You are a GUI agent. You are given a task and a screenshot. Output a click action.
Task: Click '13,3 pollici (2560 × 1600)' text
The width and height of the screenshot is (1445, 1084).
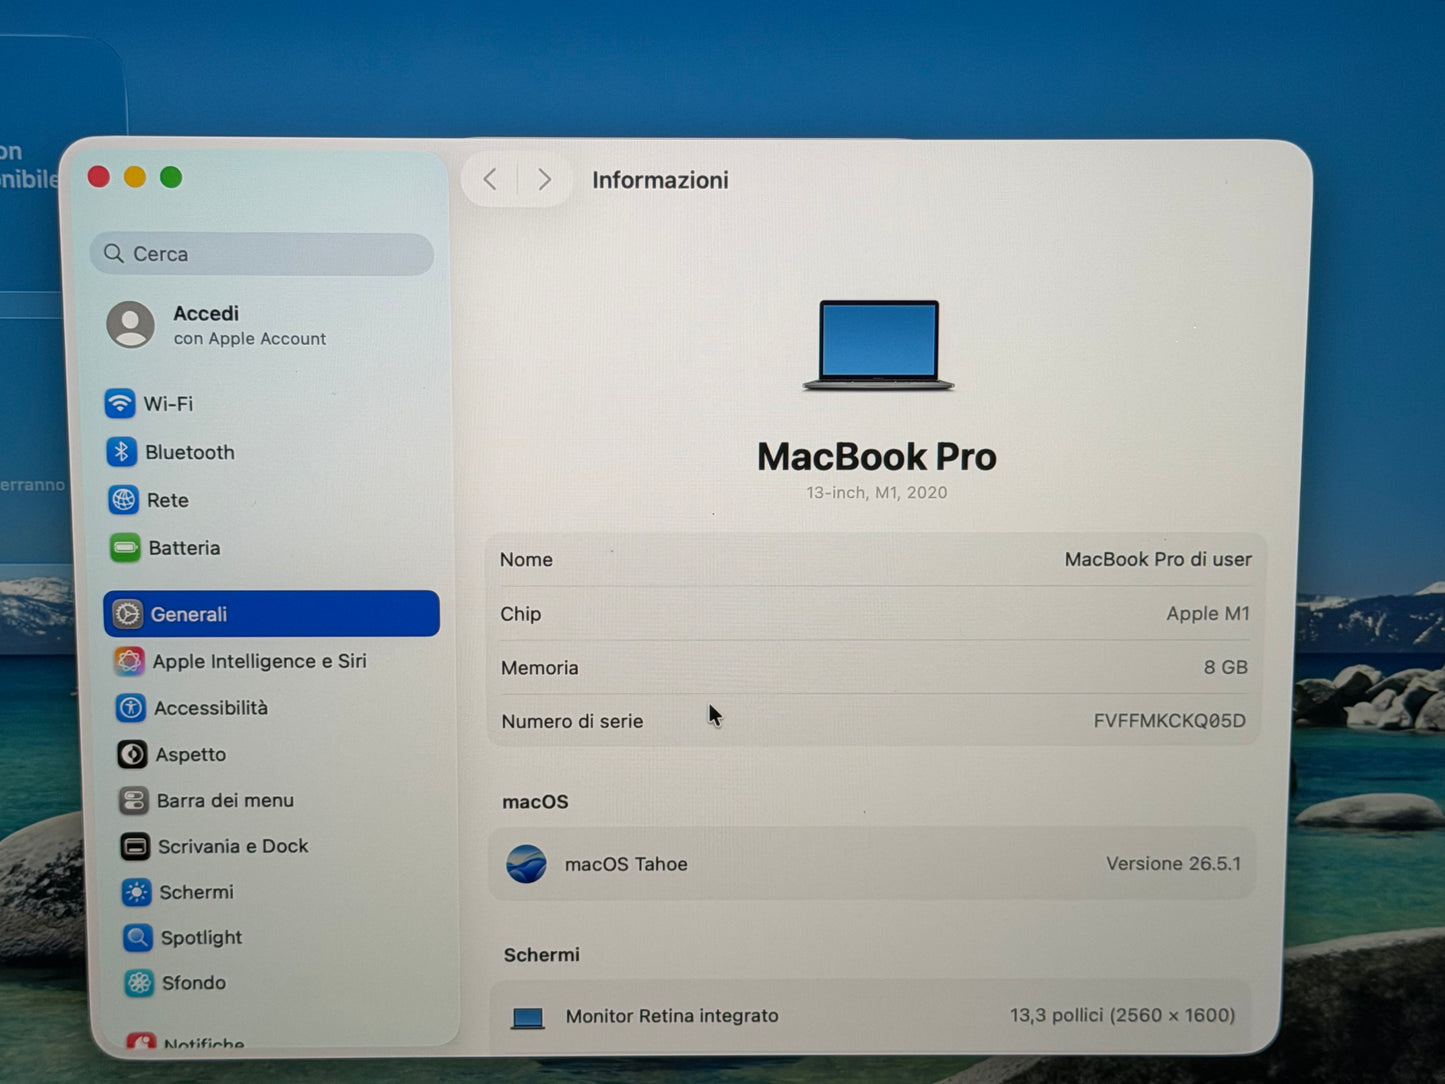point(1122,1015)
